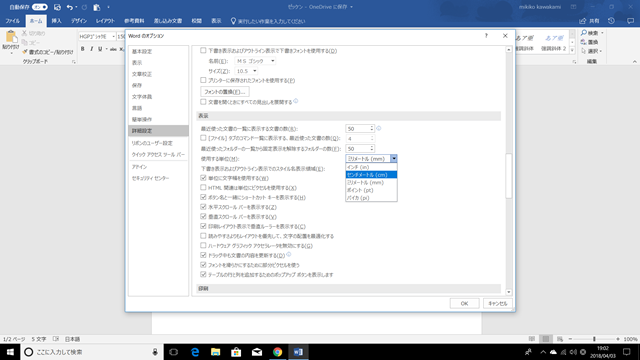Open File Explorer from the taskbar
Screen dimensions: 640x360
216,352
